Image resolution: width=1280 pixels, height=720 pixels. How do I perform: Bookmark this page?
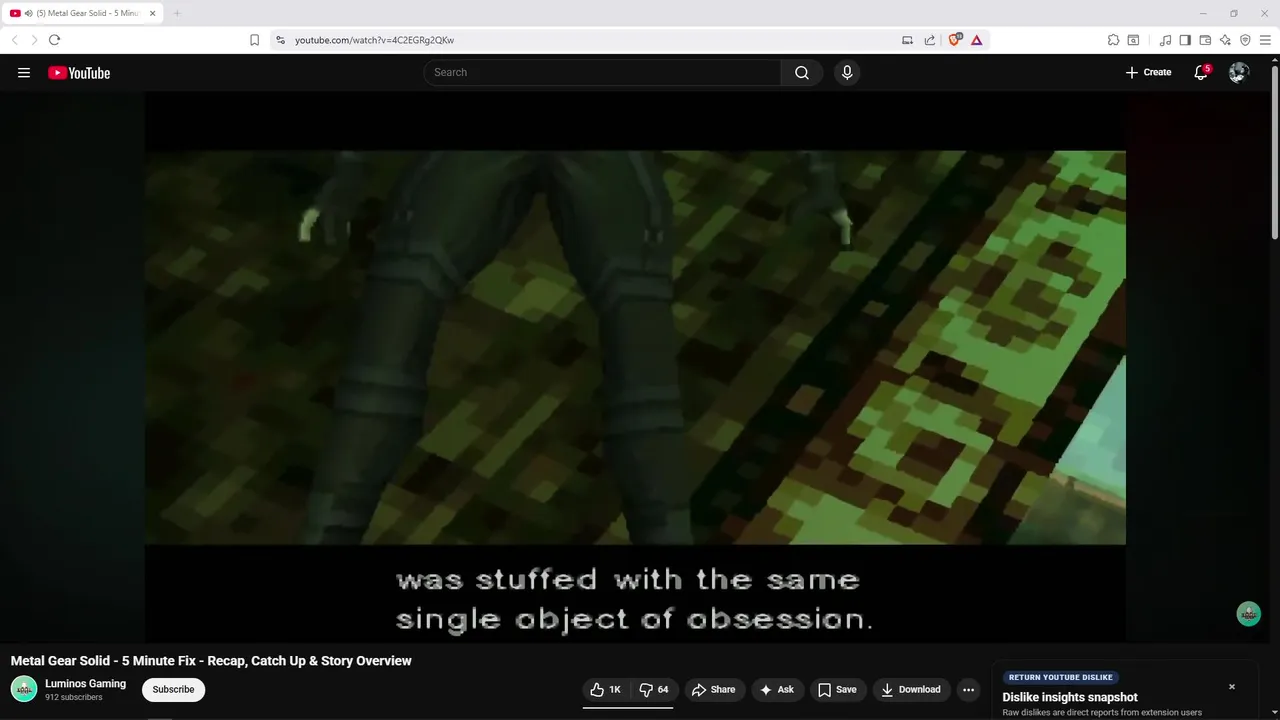[x=254, y=40]
